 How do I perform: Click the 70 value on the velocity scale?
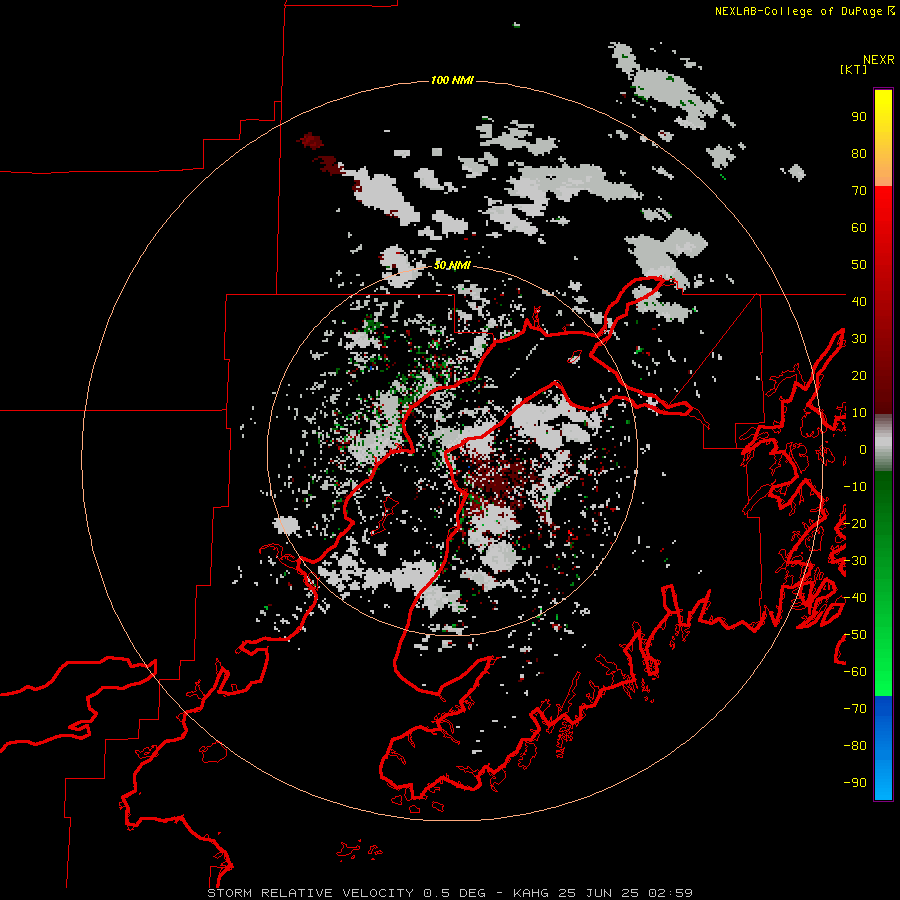coord(859,191)
